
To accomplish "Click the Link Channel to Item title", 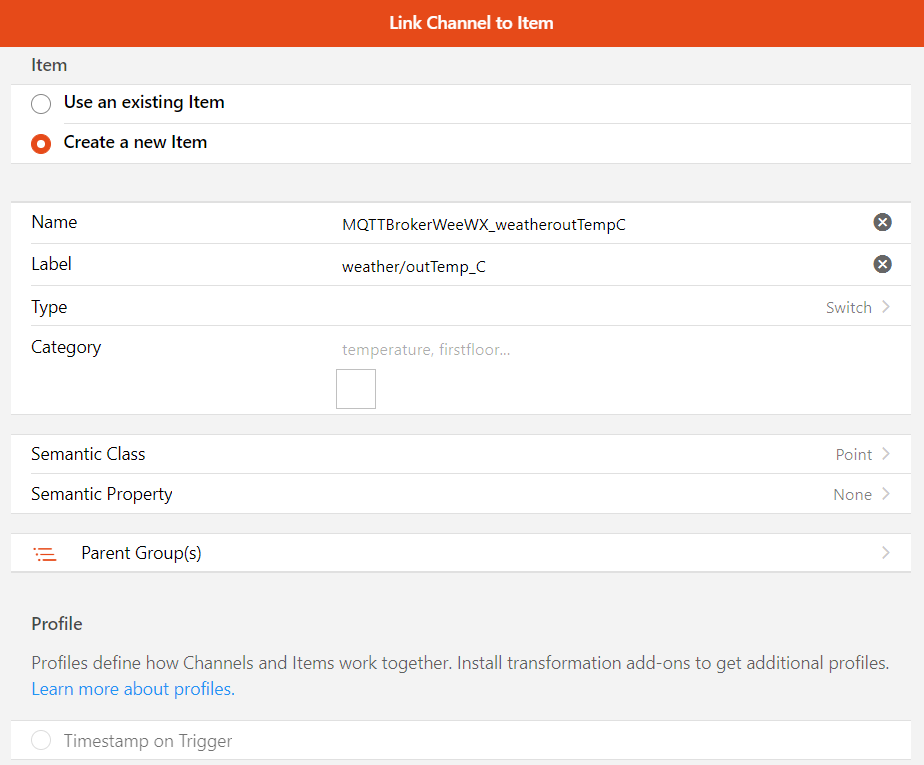I will (471, 23).
